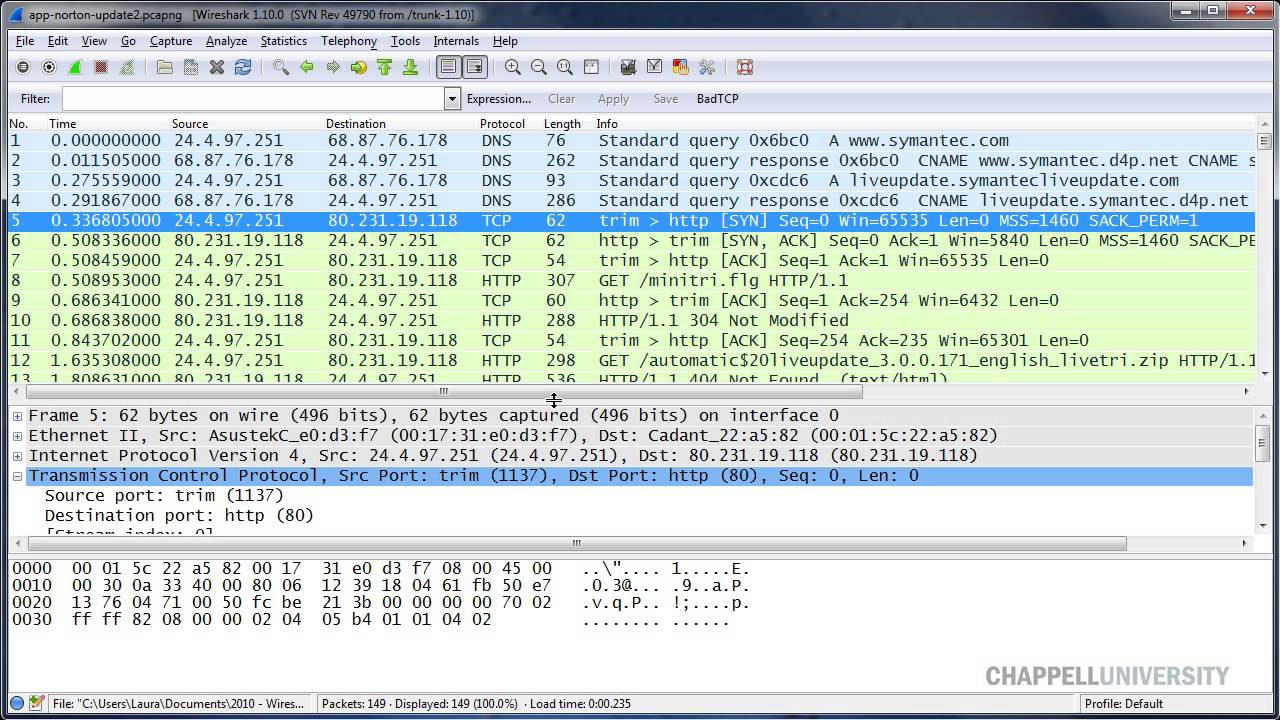
Task: Open expert info from status bar circle
Action: coord(17,703)
